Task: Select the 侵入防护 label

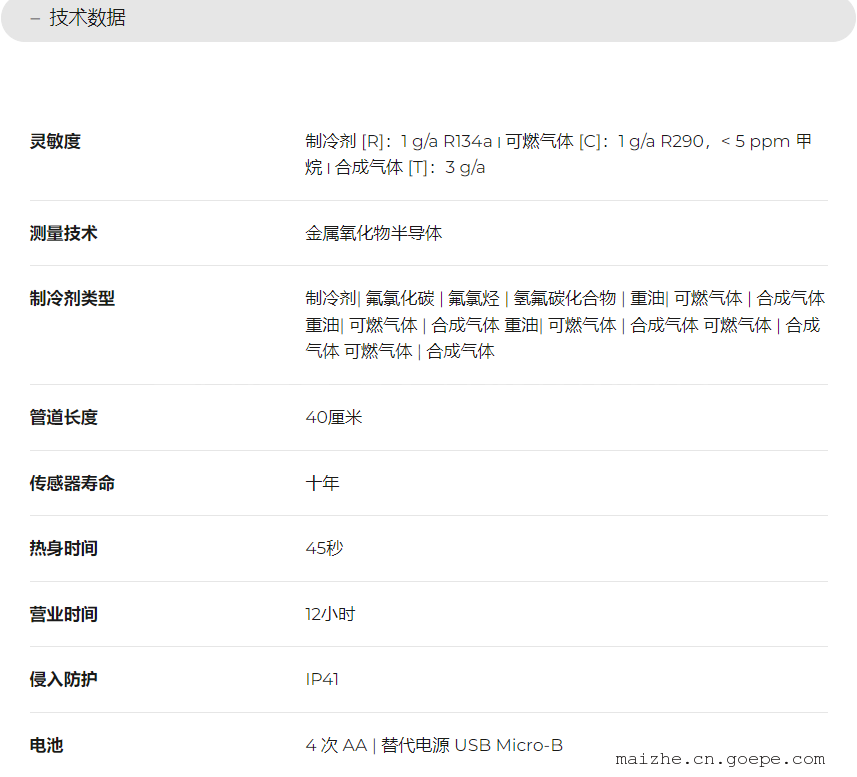Action: click(x=63, y=680)
